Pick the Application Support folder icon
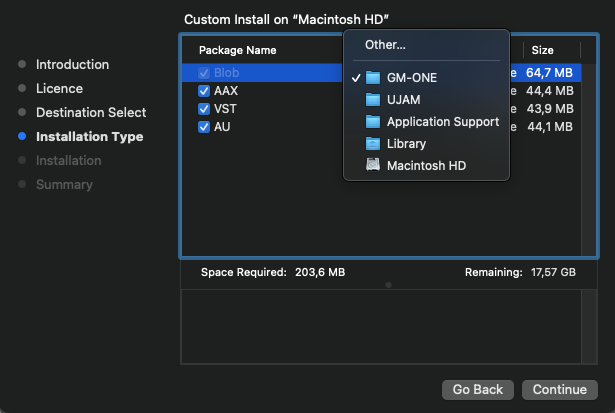The width and height of the screenshot is (615, 413). tap(373, 122)
